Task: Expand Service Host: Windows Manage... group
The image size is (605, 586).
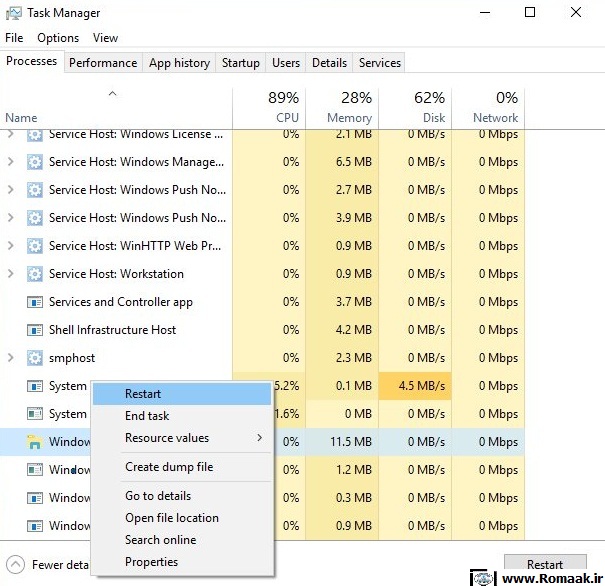Action: [11, 162]
